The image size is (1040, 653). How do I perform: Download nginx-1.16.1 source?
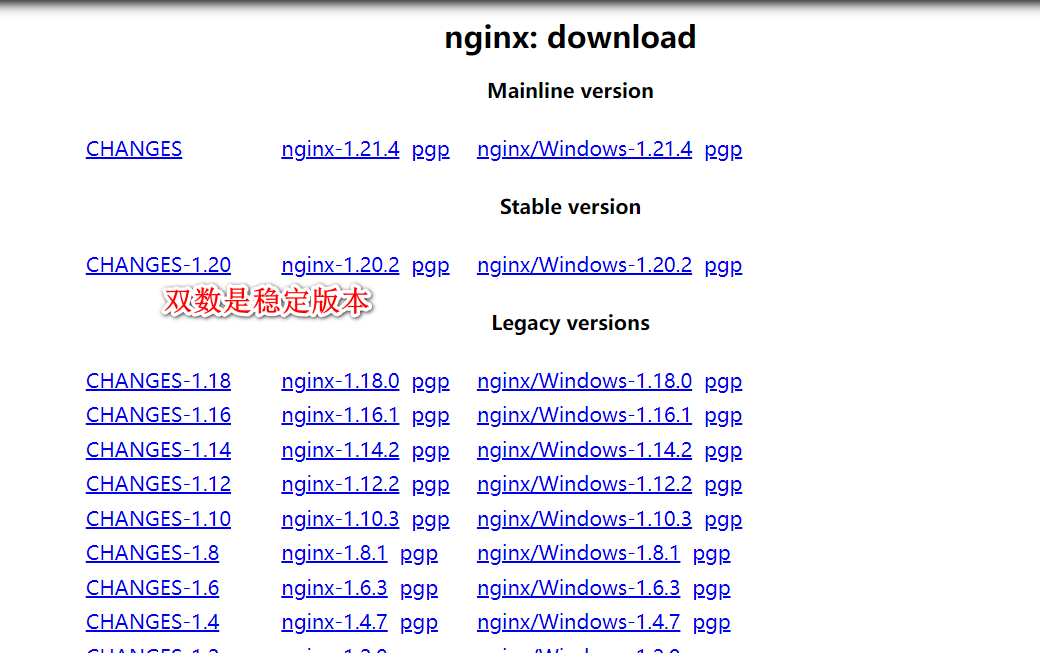340,415
